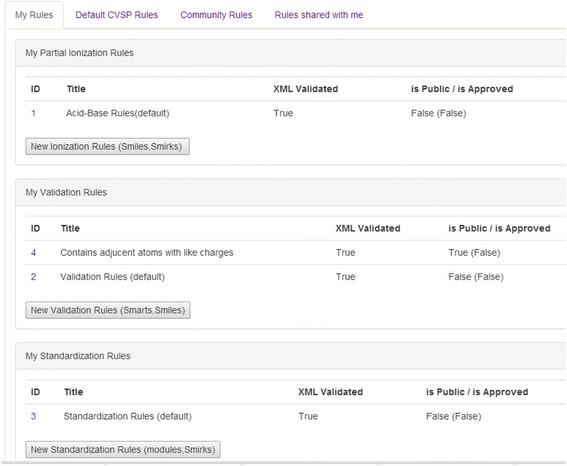567x466 pixels.
Task: Open validation rule ID 2 link
Action: point(33,277)
